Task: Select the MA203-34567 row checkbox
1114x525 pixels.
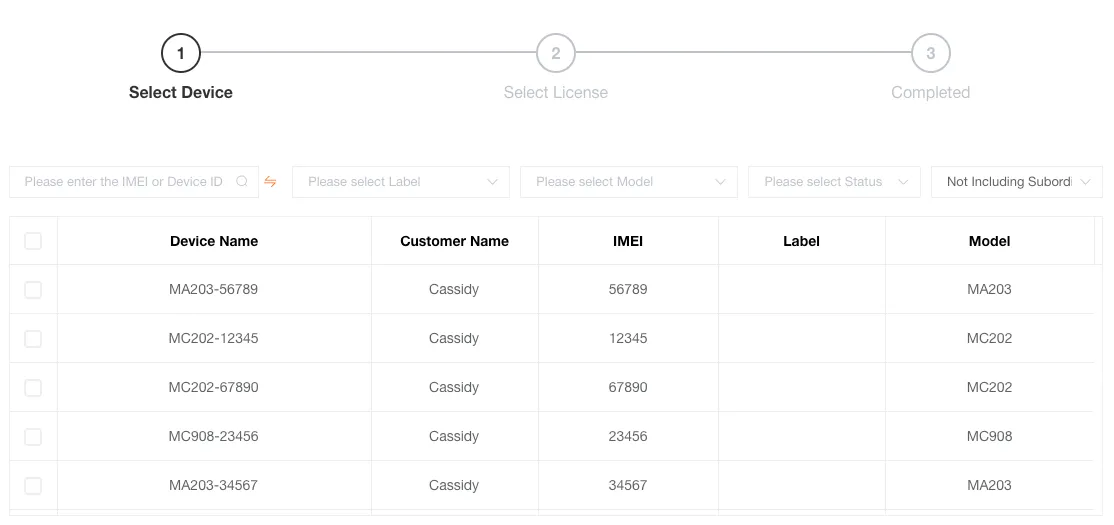Action: (33, 486)
